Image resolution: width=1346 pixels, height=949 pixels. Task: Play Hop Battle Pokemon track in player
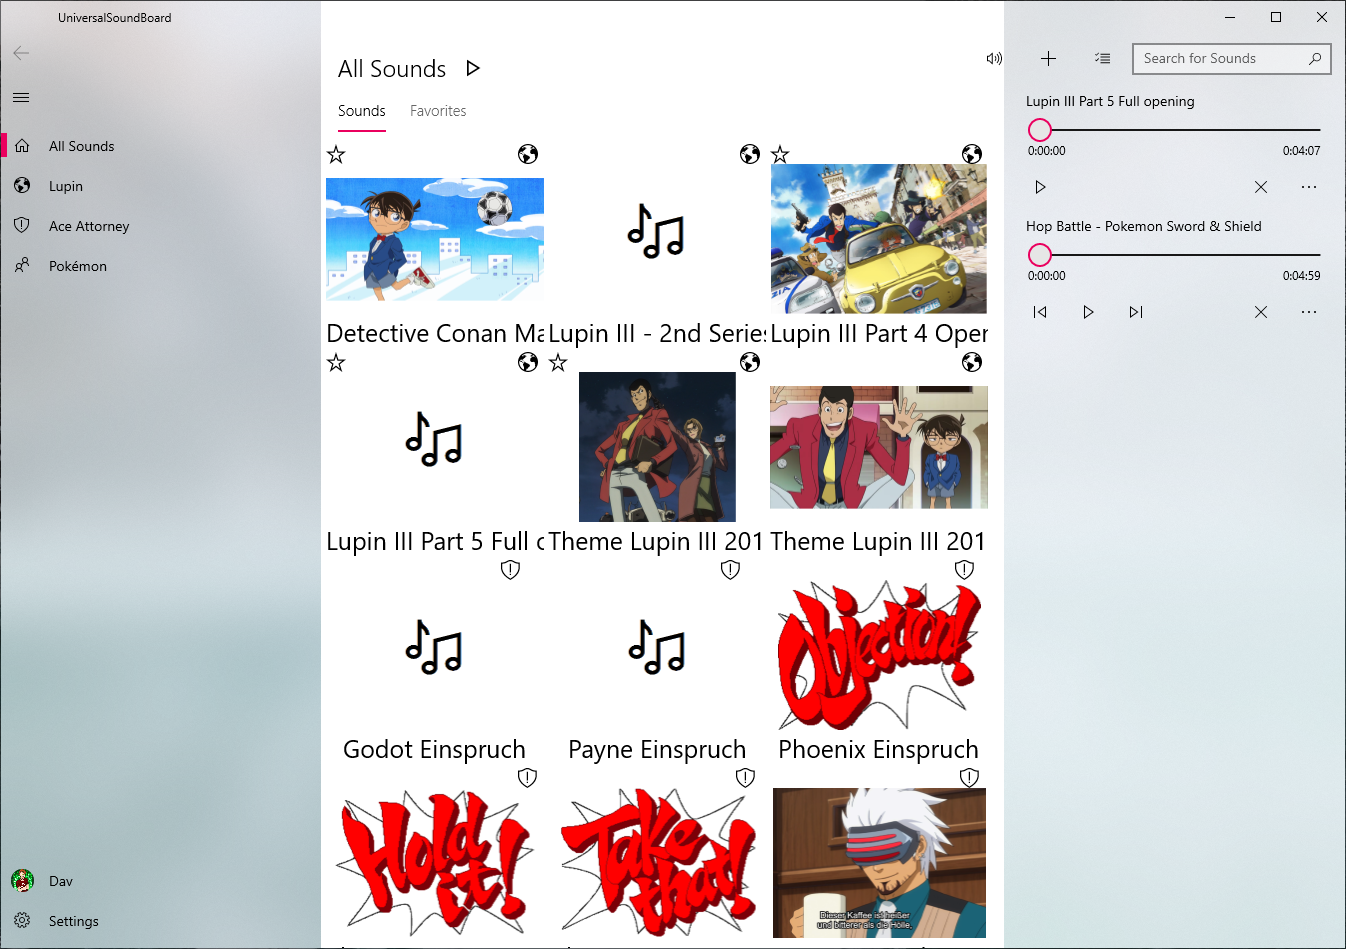click(1088, 312)
